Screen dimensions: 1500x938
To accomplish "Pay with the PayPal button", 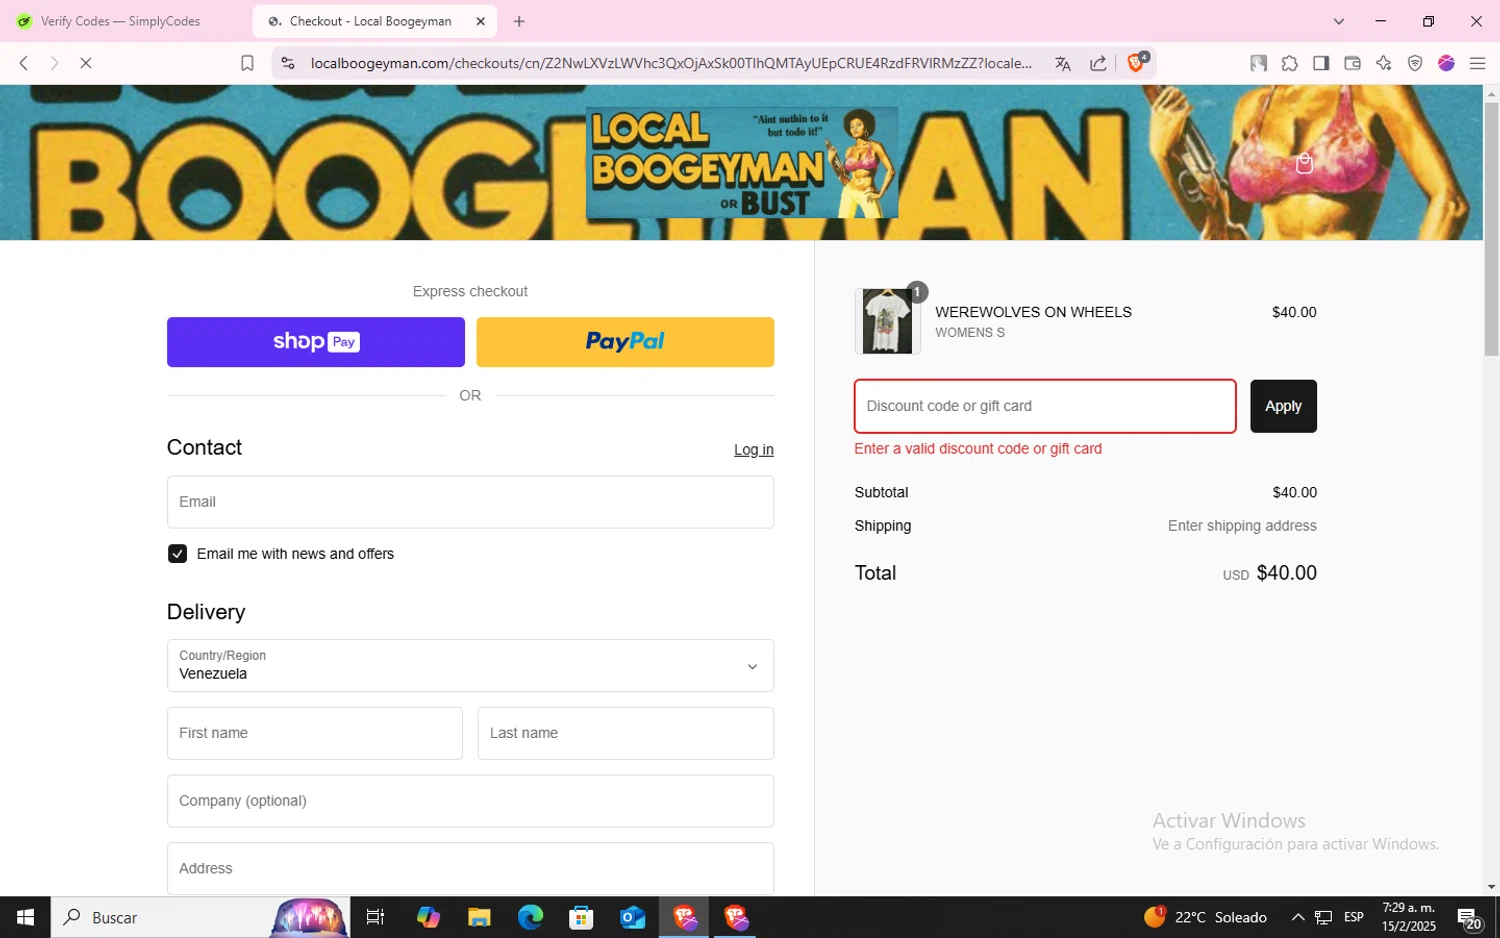I will 625,342.
